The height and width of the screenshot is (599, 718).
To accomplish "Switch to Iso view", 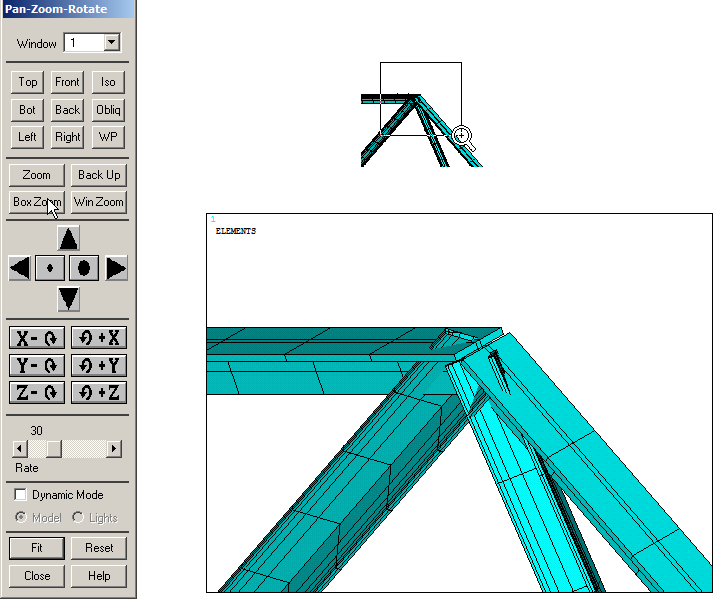I will tap(108, 82).
